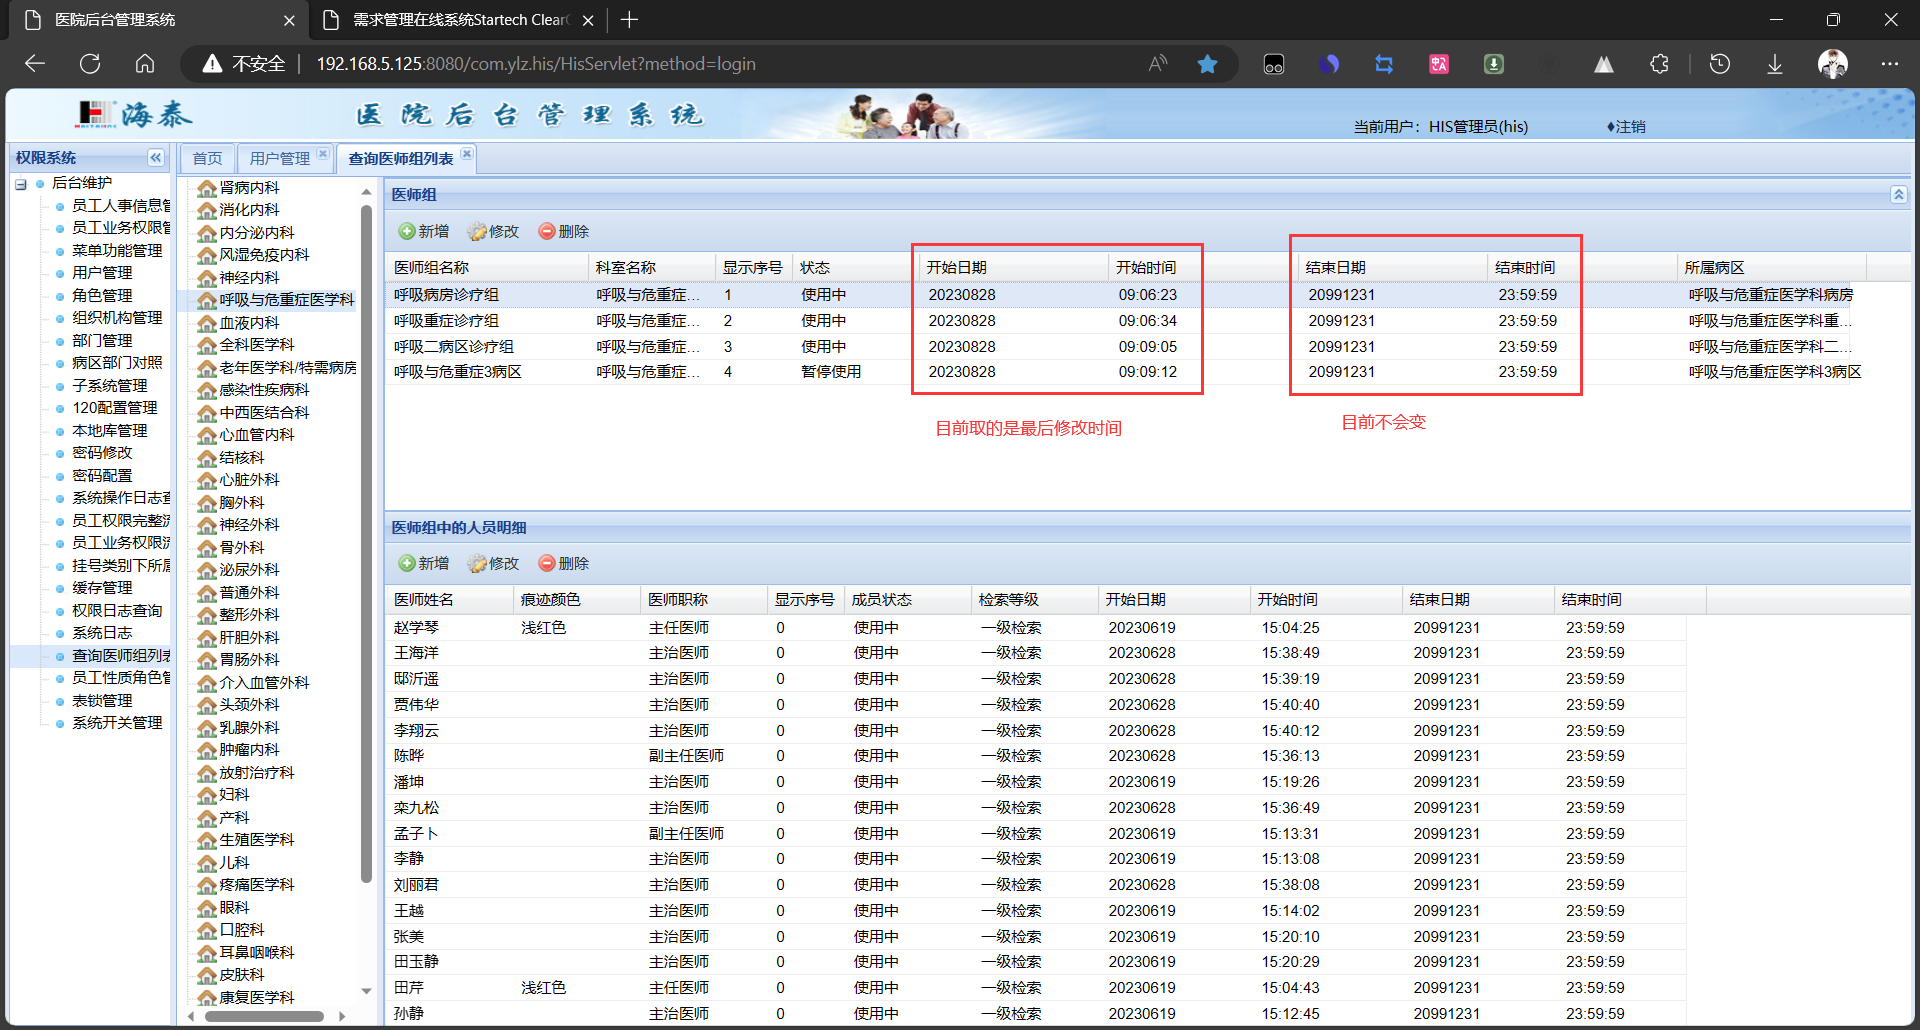1920x1030 pixels.
Task: Click the green 新增 icon in 医师组 toolbar
Action: click(408, 231)
